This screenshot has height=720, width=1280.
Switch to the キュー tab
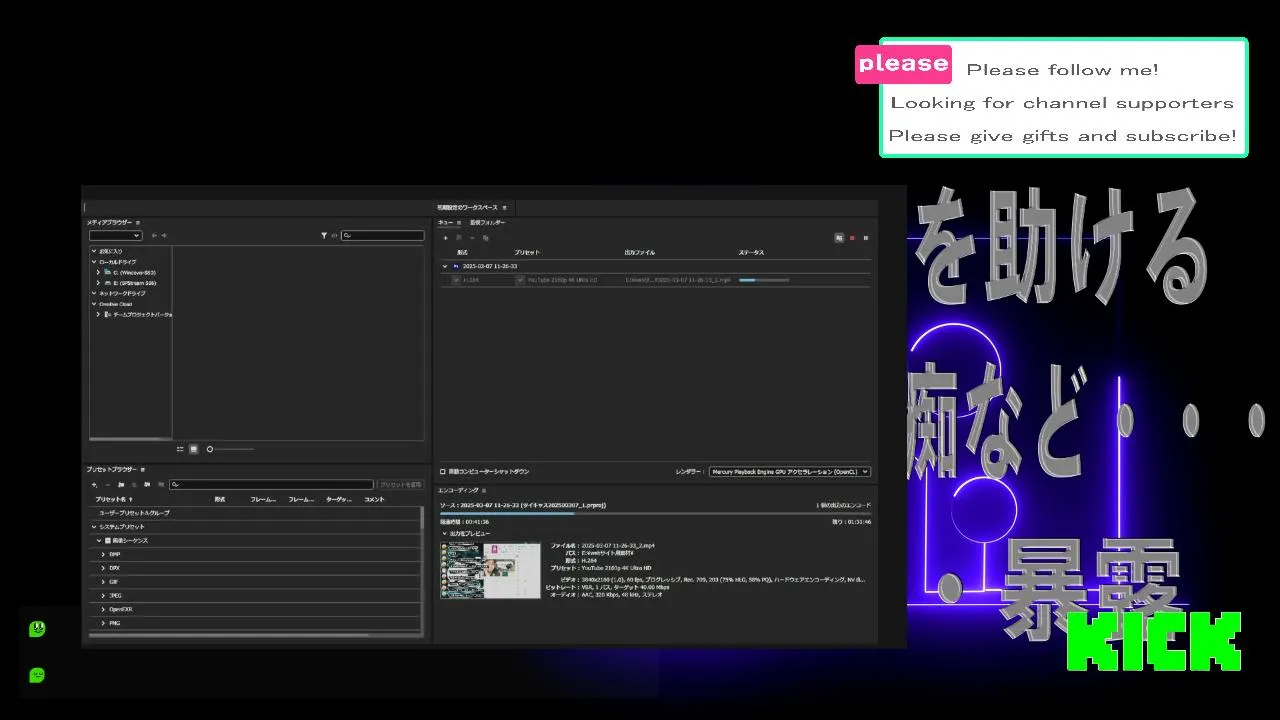click(445, 222)
